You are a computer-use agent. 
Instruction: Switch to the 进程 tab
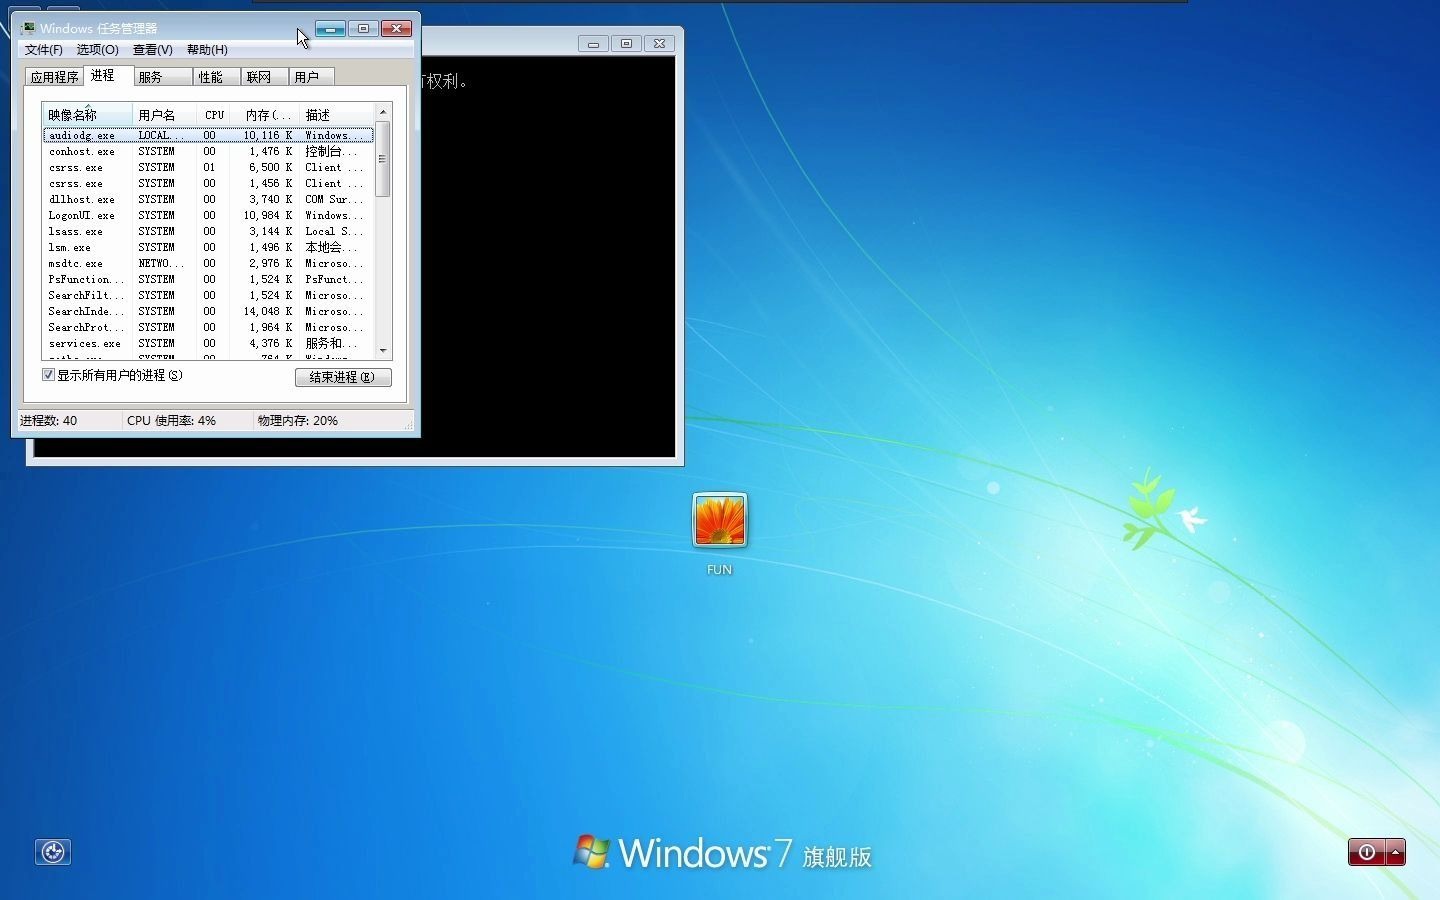click(108, 76)
